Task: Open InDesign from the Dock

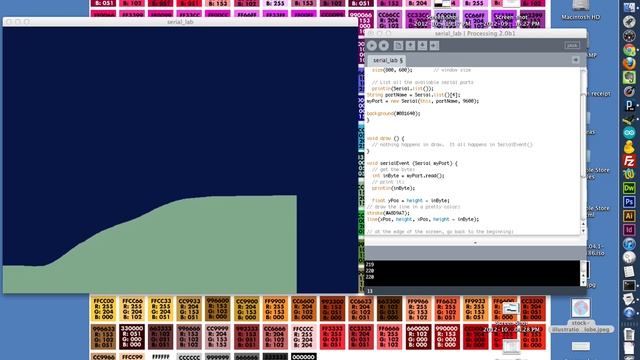Action: (x=629, y=230)
